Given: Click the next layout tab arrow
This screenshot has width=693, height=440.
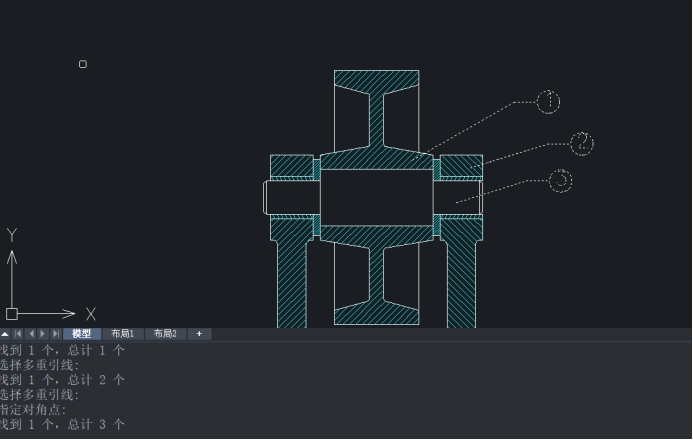Looking at the screenshot, I should [43, 334].
